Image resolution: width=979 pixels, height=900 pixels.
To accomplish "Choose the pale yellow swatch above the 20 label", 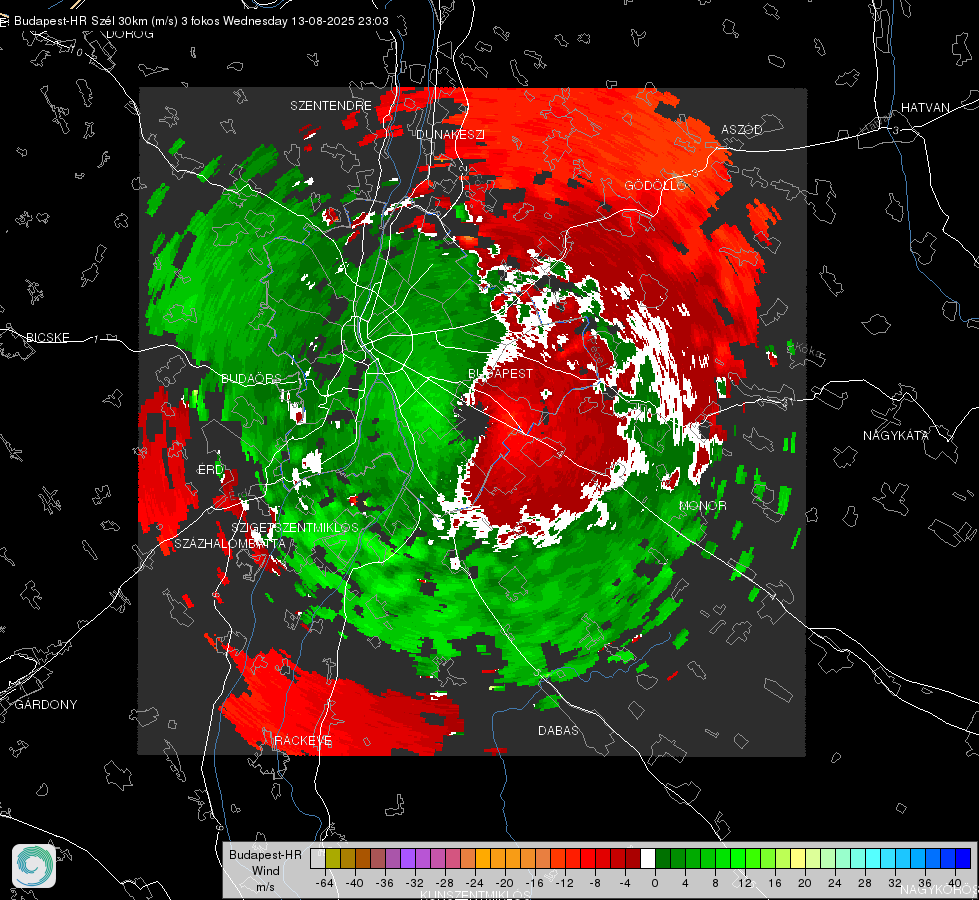I will [798, 859].
